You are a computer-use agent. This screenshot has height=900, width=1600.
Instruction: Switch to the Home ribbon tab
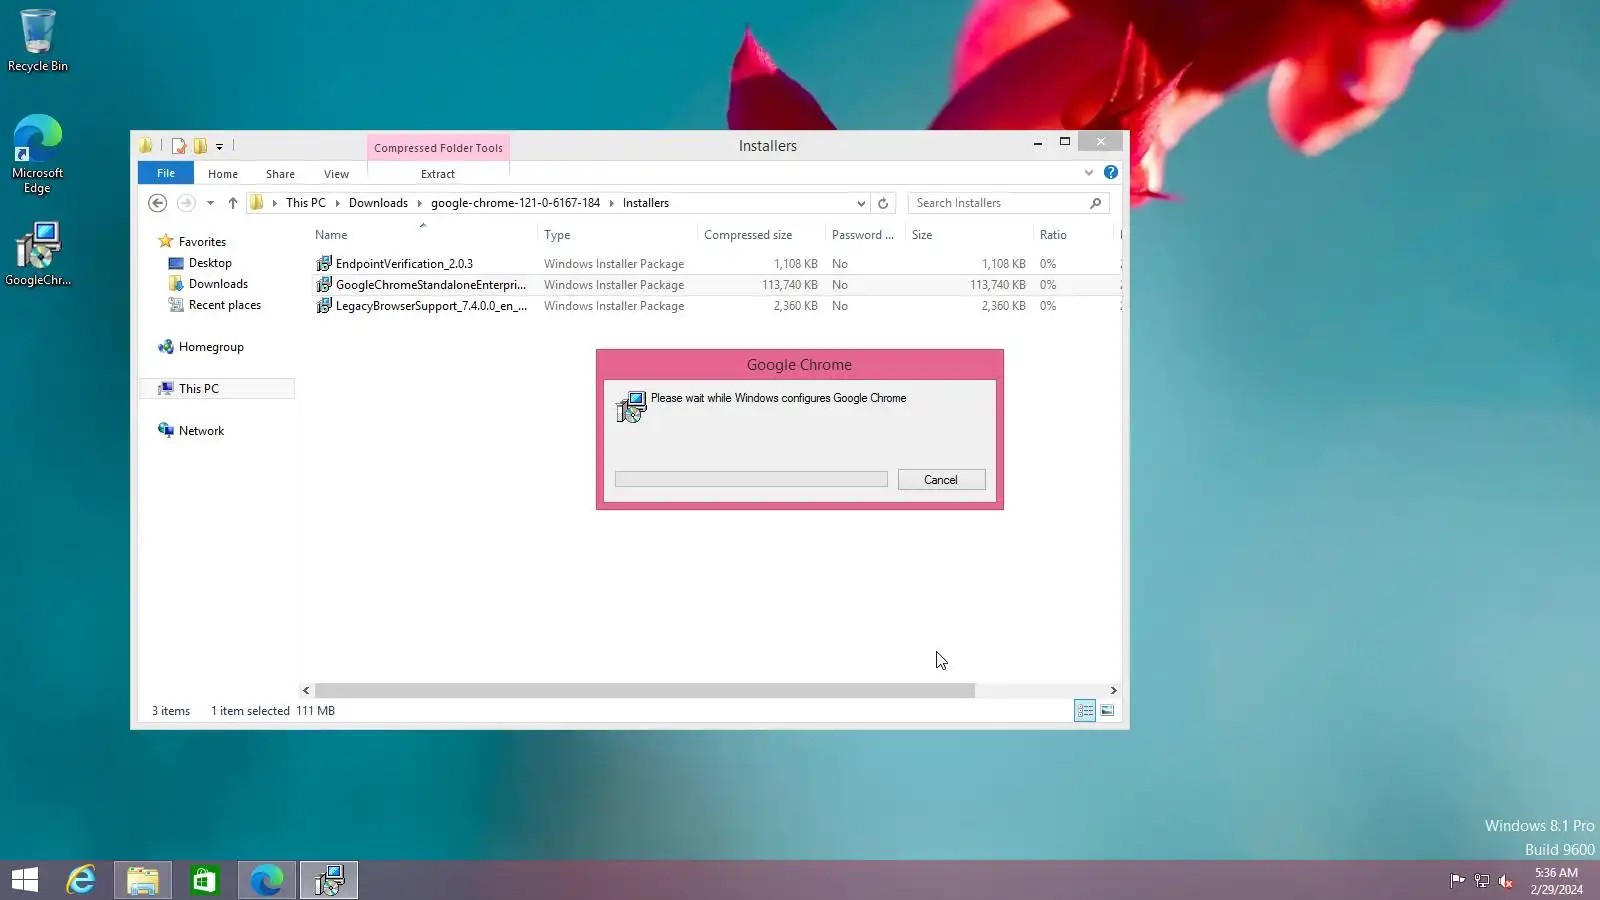point(223,174)
